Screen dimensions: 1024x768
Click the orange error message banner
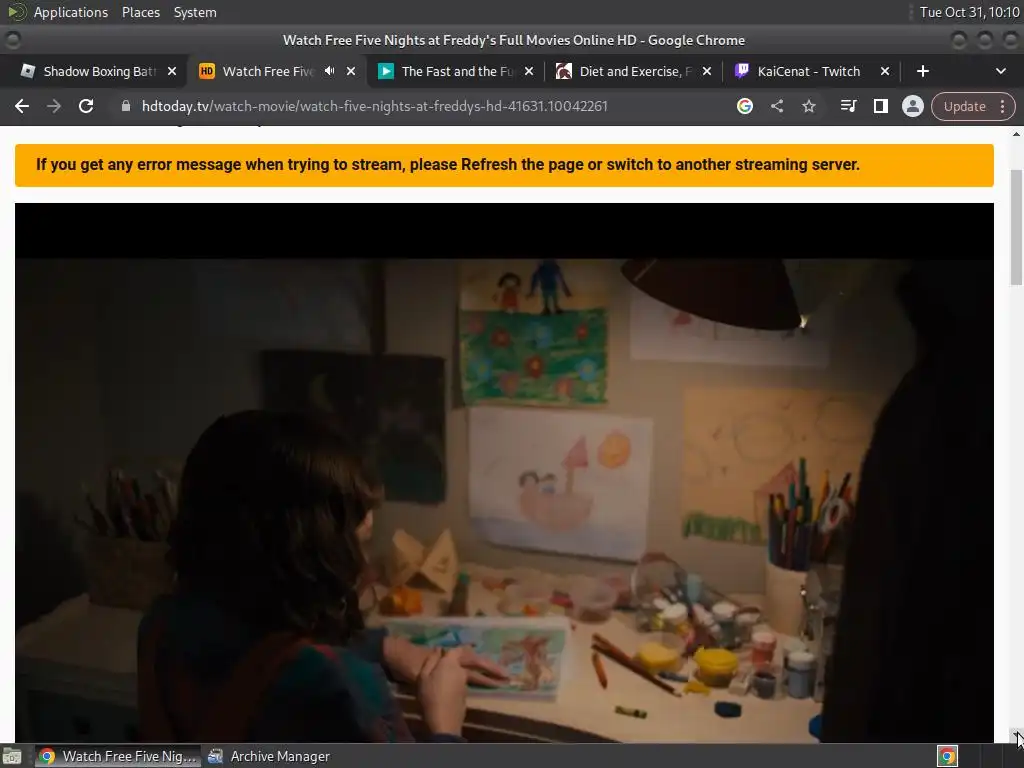tap(504, 165)
